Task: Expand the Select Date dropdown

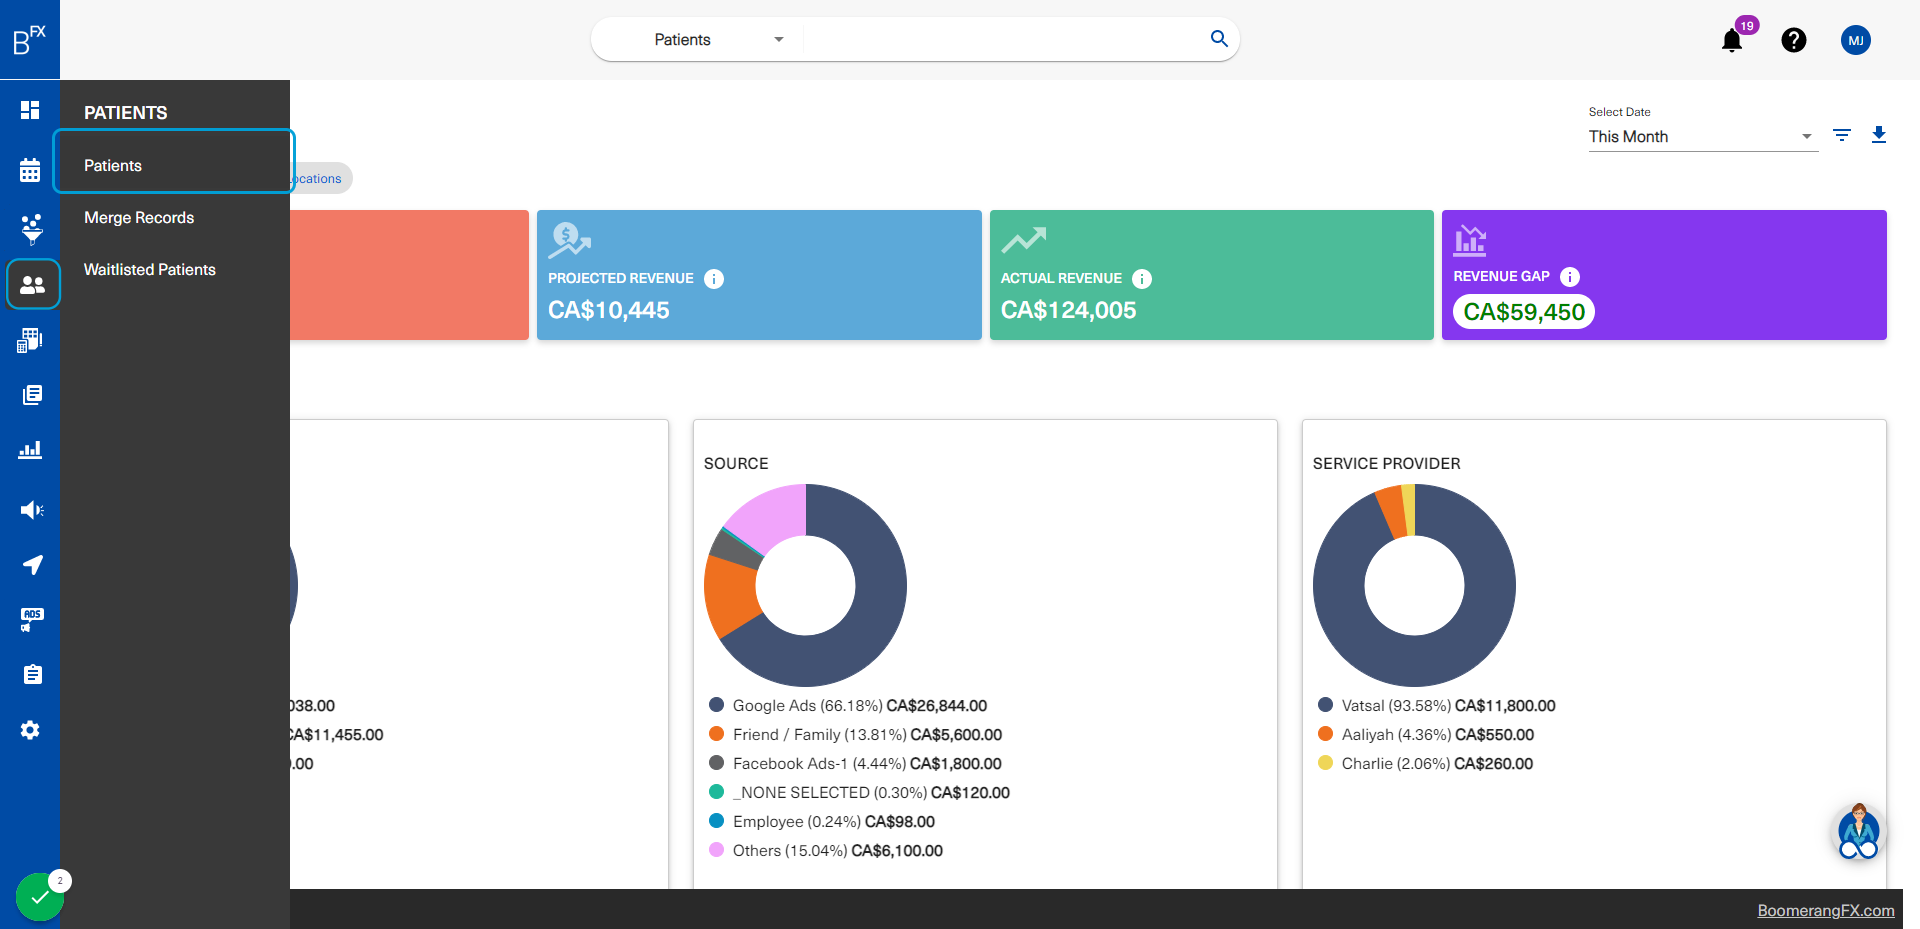Action: (x=1703, y=137)
